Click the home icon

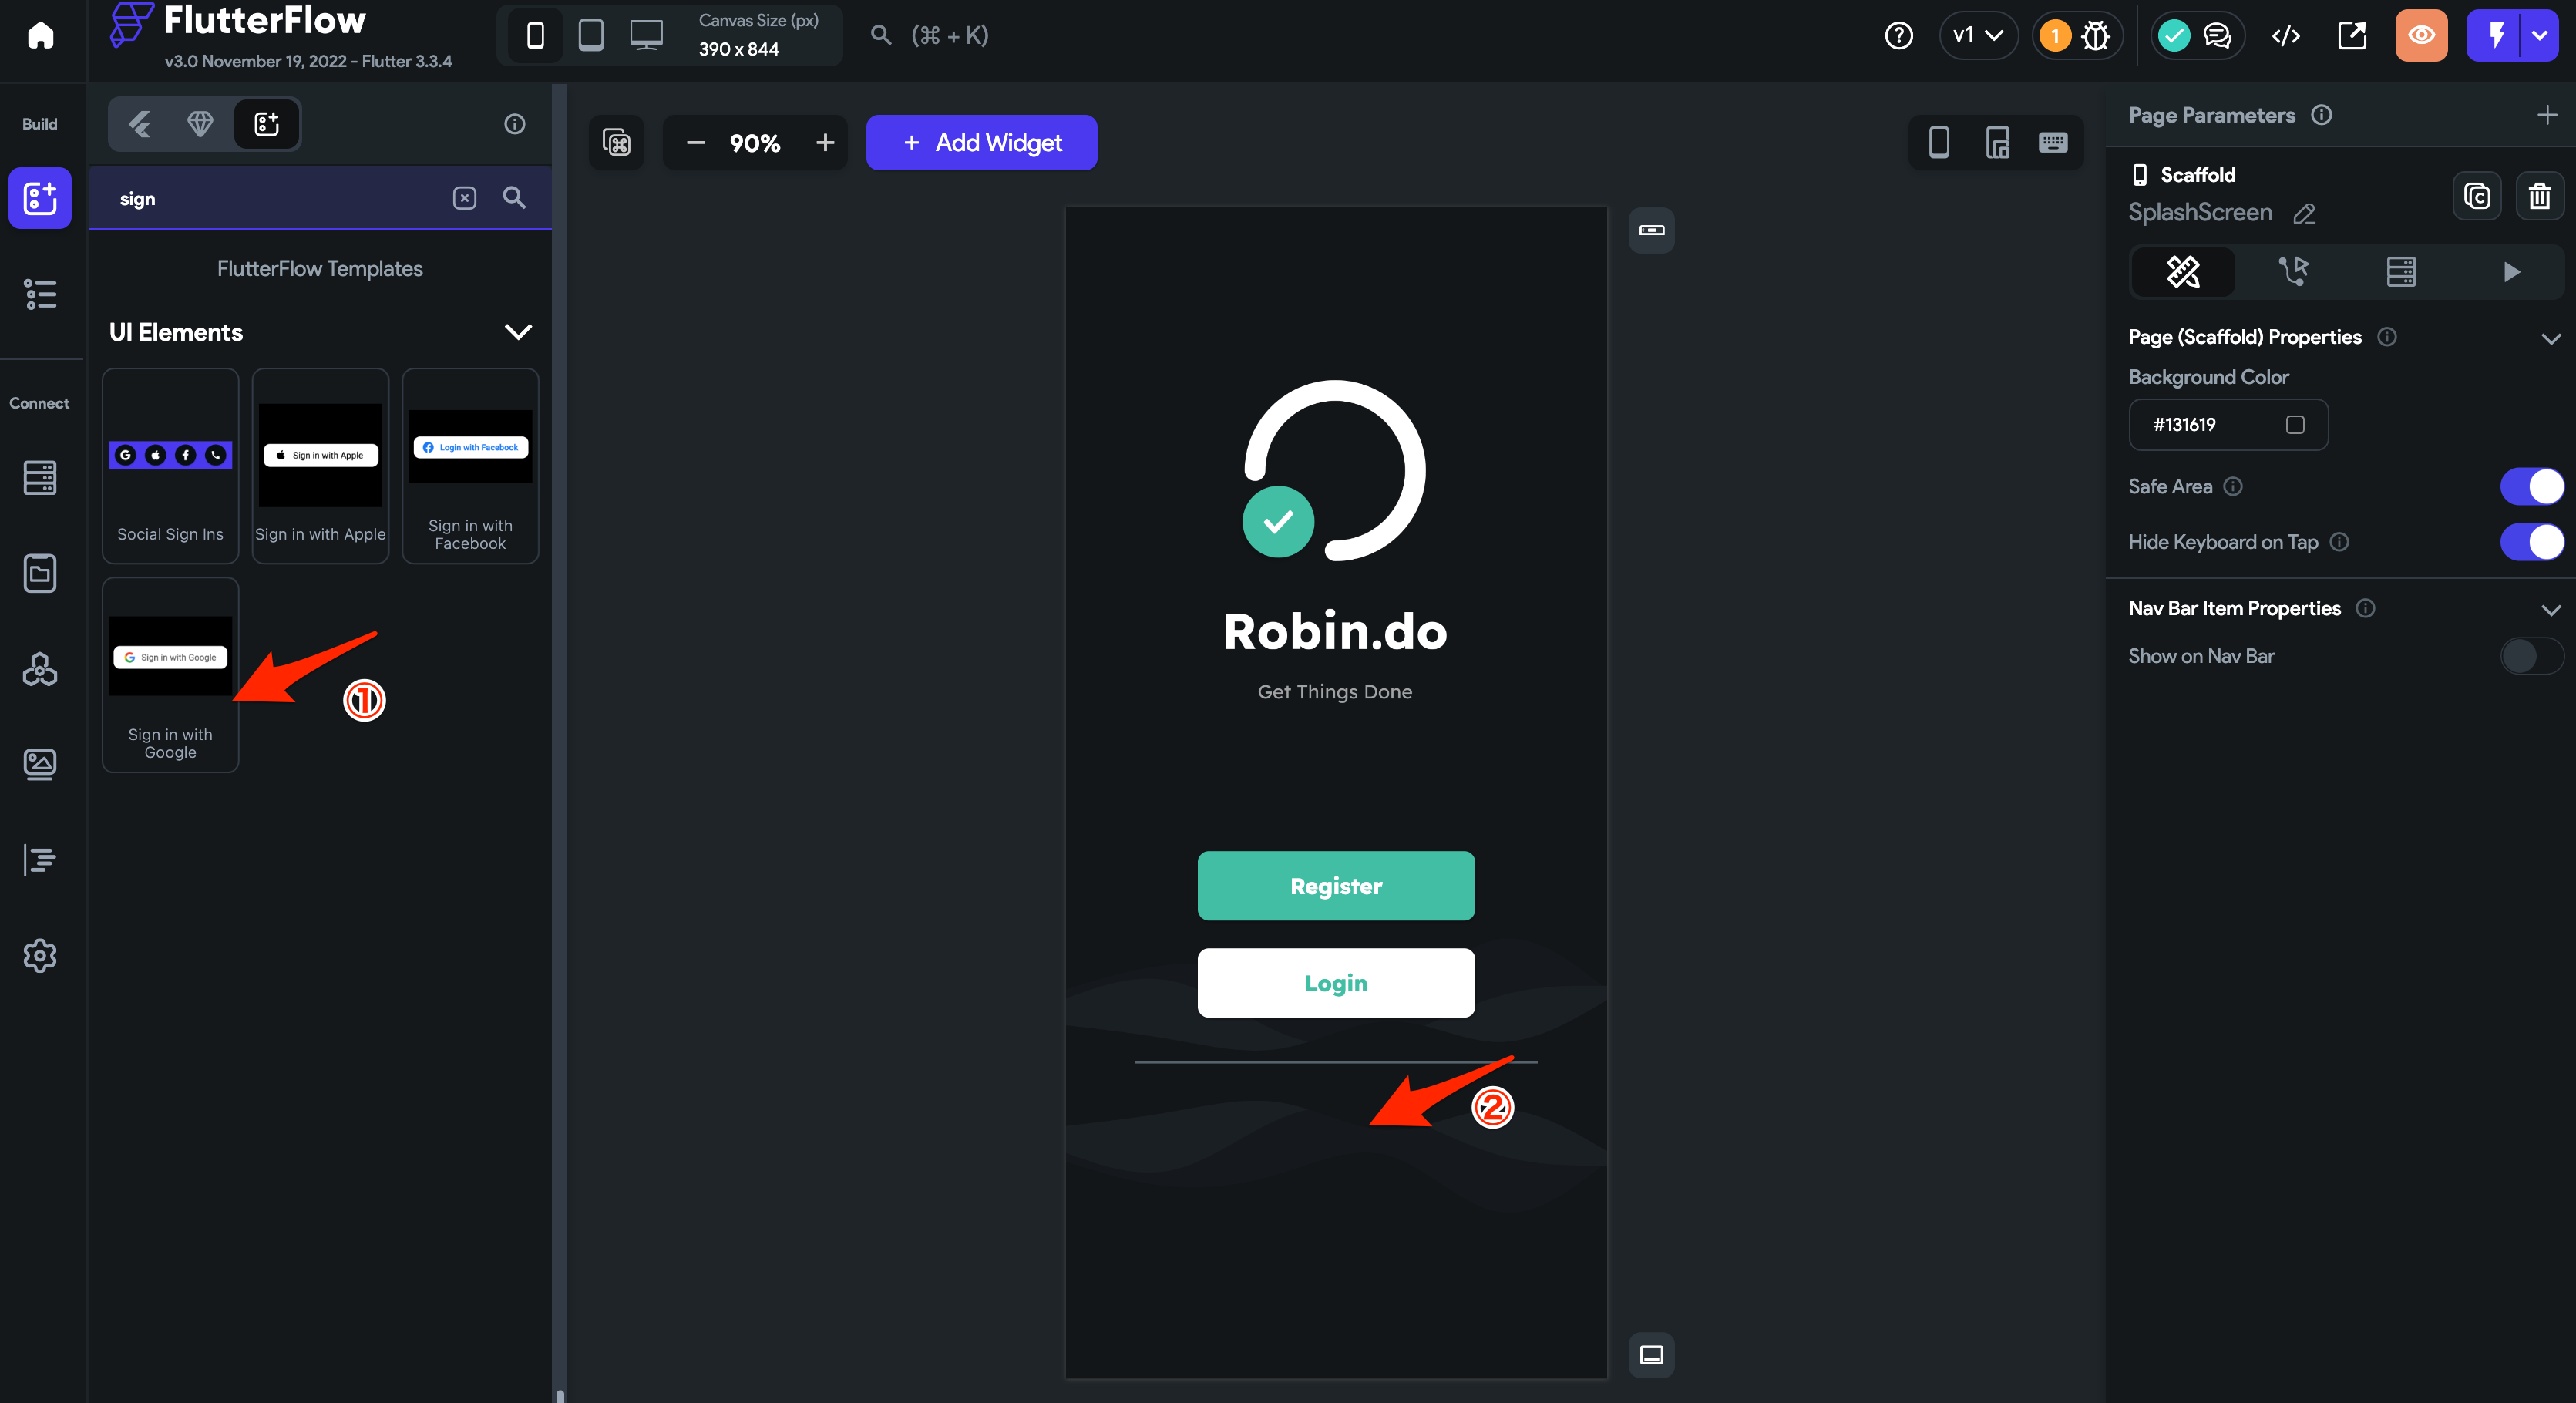click(40, 36)
